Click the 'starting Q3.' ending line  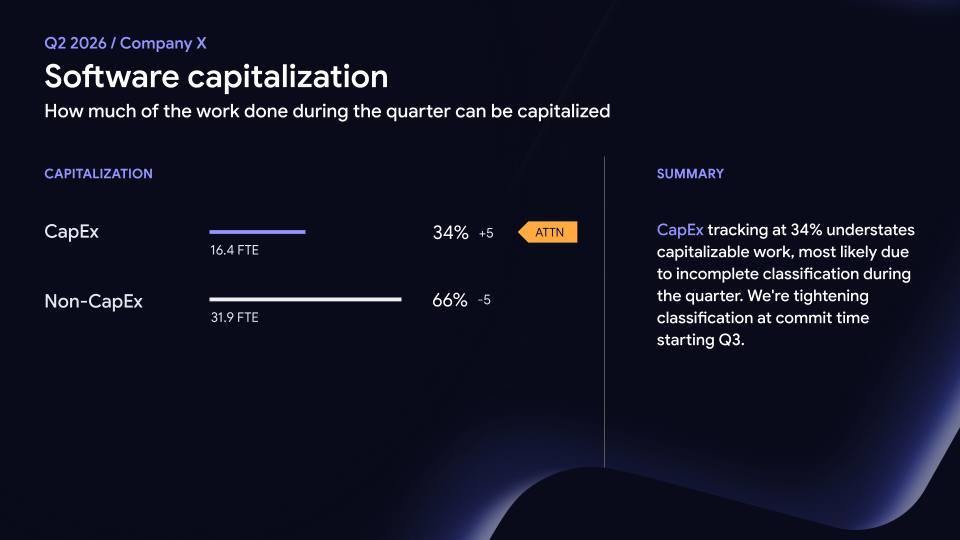tap(700, 340)
